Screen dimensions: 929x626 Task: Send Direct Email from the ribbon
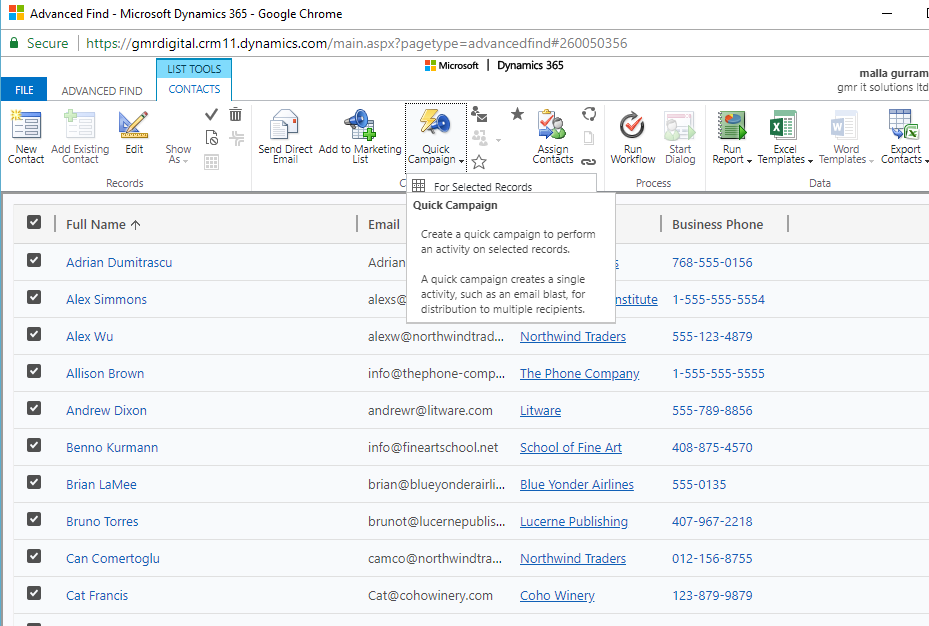[x=285, y=137]
